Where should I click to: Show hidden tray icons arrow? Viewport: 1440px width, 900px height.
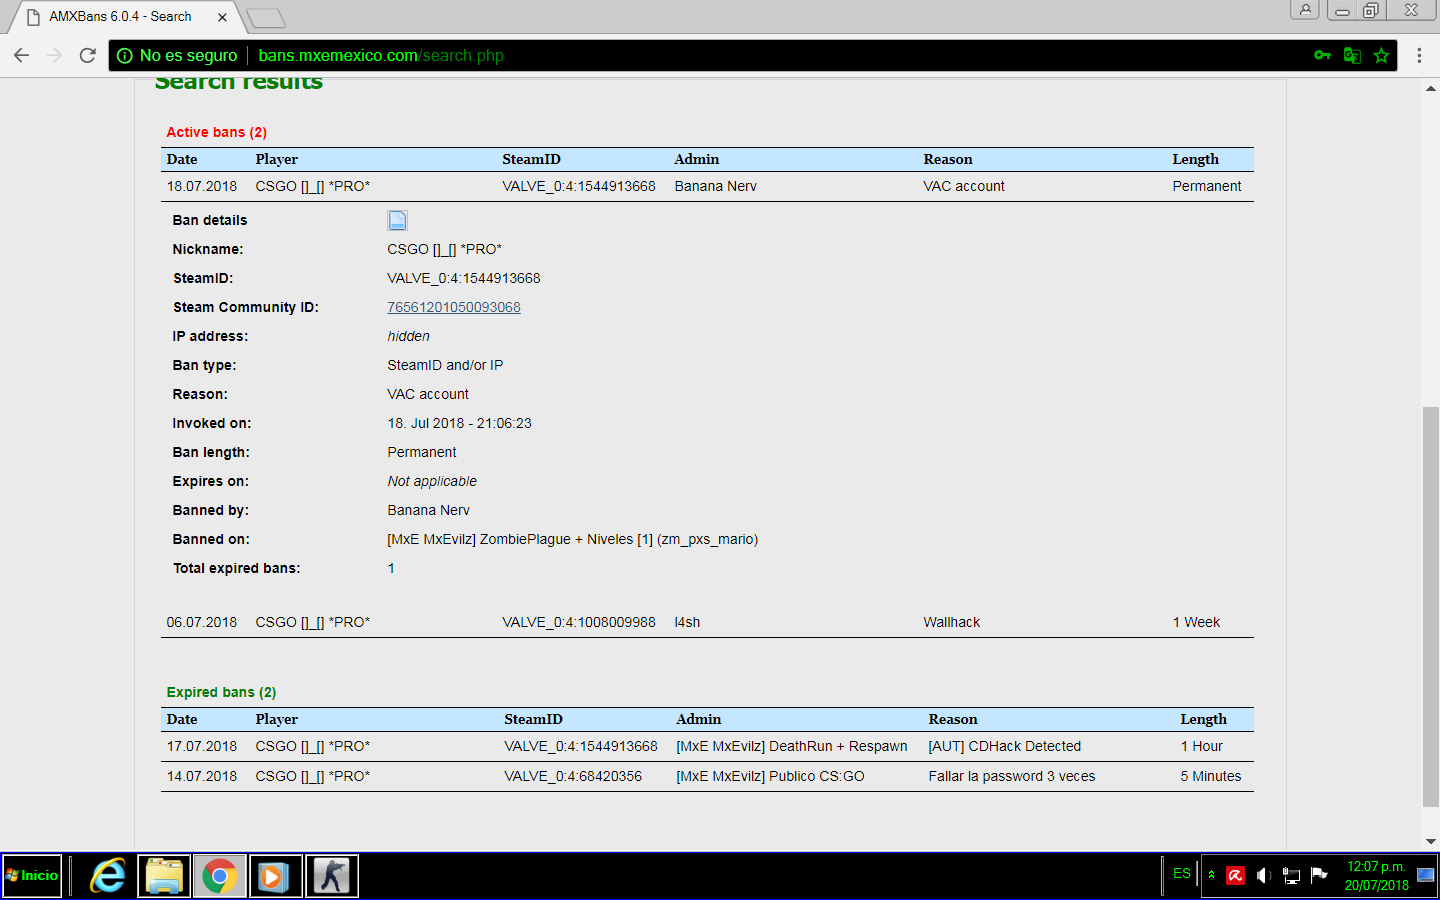coord(1211,875)
